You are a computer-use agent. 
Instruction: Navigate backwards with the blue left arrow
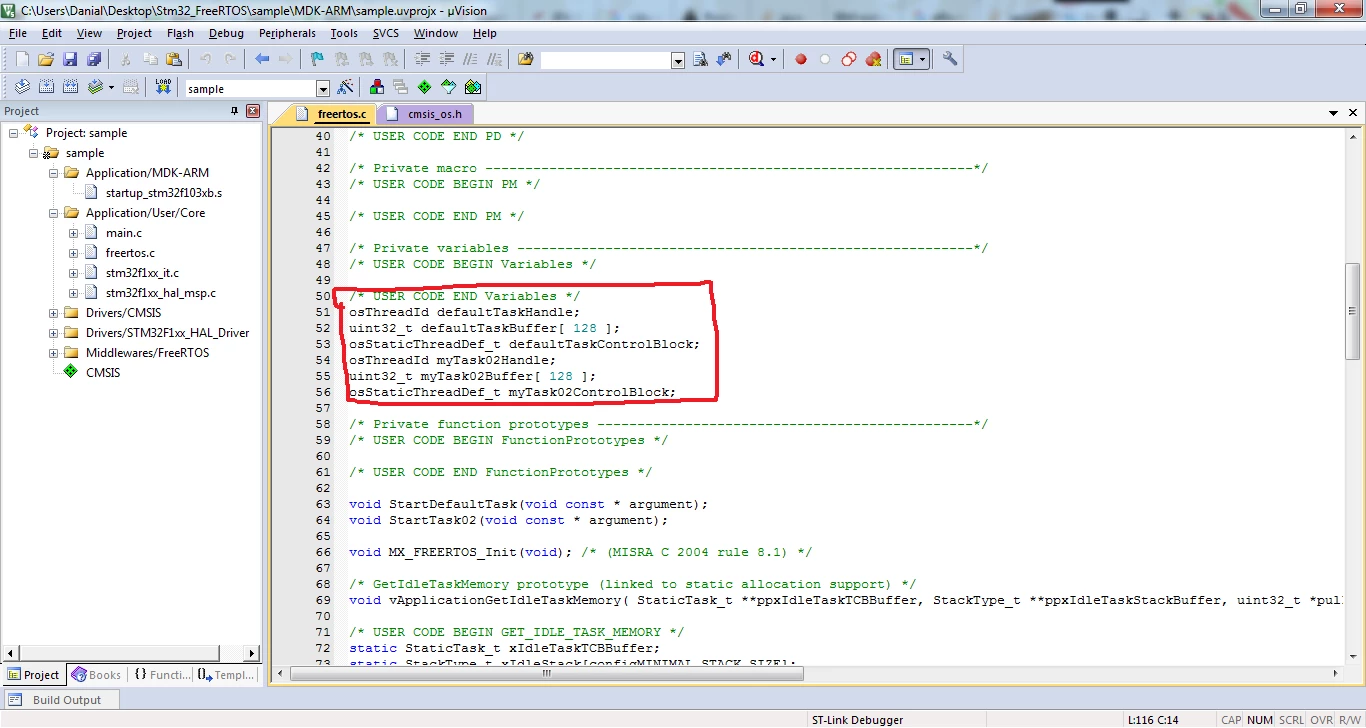coord(262,59)
